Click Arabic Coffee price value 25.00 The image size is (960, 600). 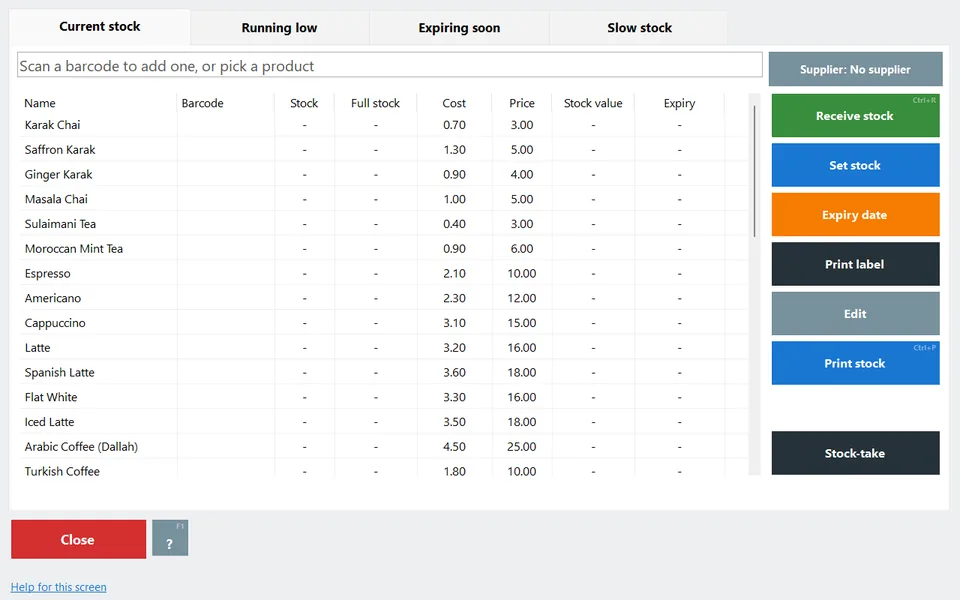[x=522, y=447]
